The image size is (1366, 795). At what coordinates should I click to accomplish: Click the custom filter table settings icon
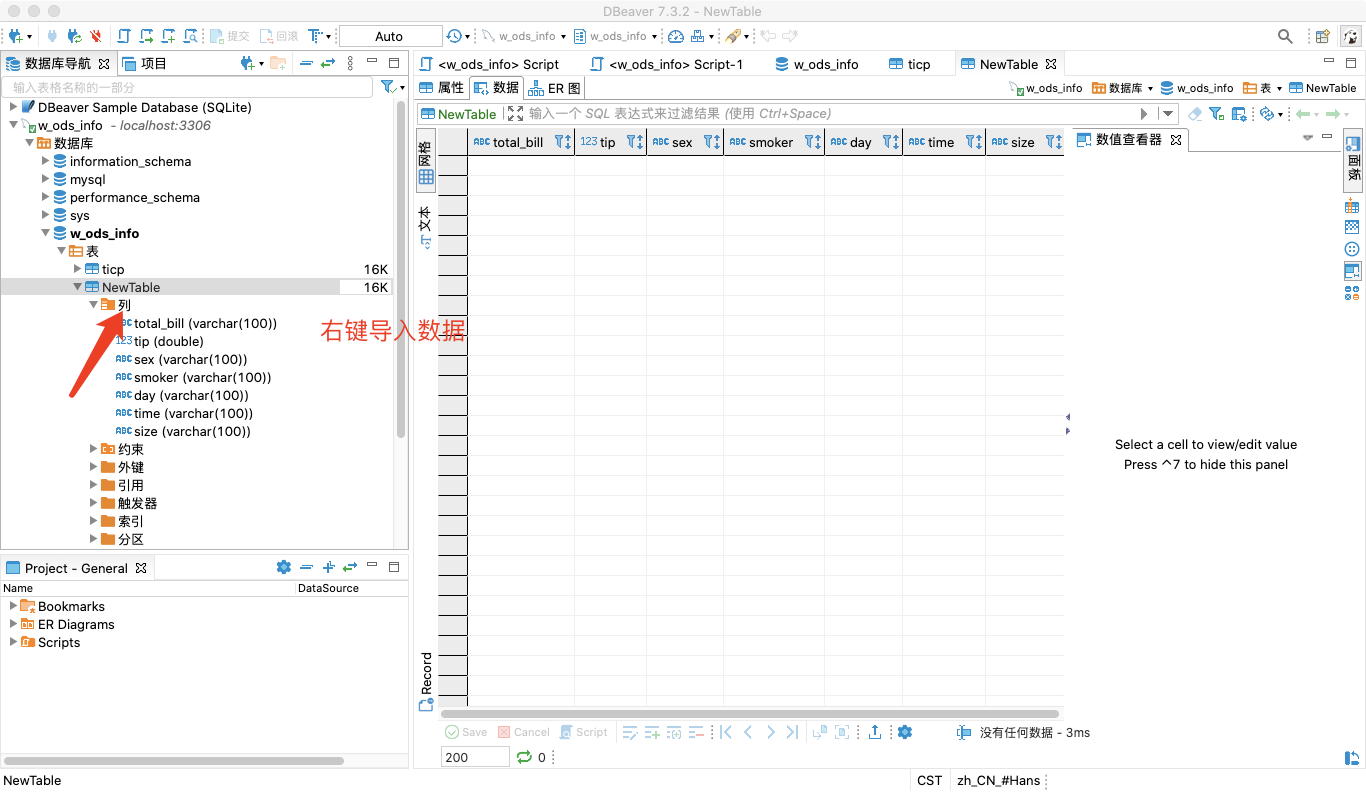(x=1239, y=114)
